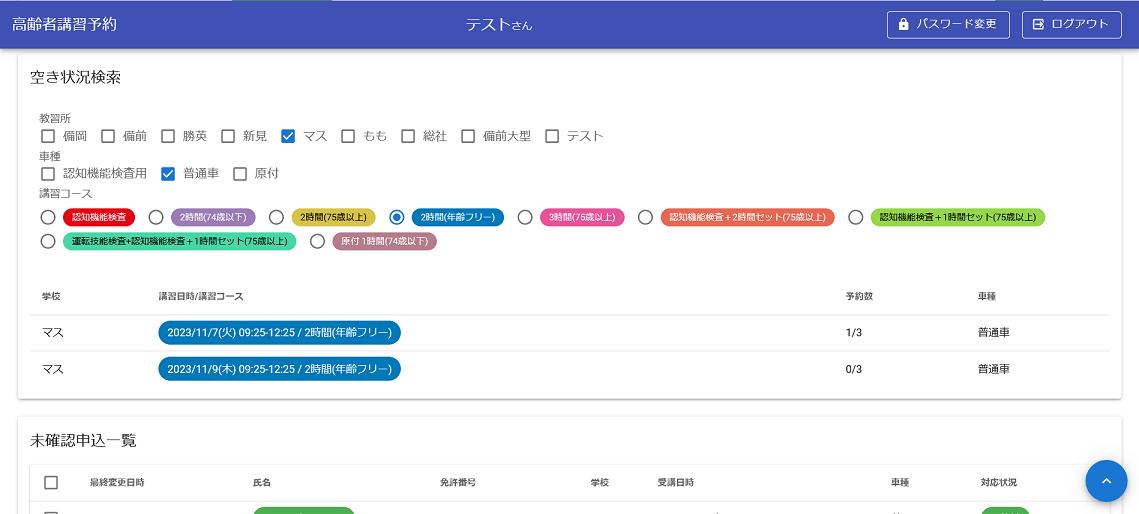Image resolution: width=1139 pixels, height=514 pixels.
Task: Click the 受講日時 column header
Action: [675, 483]
